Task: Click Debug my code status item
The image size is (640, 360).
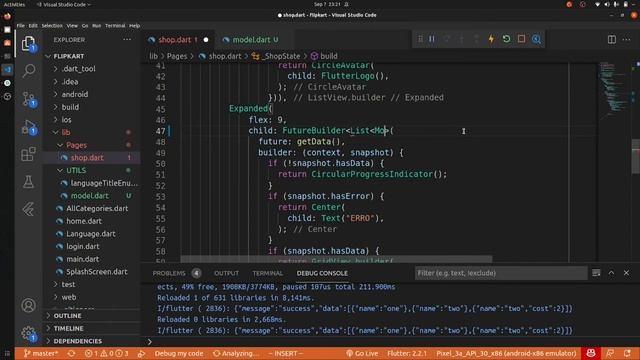Action: (x=179, y=353)
